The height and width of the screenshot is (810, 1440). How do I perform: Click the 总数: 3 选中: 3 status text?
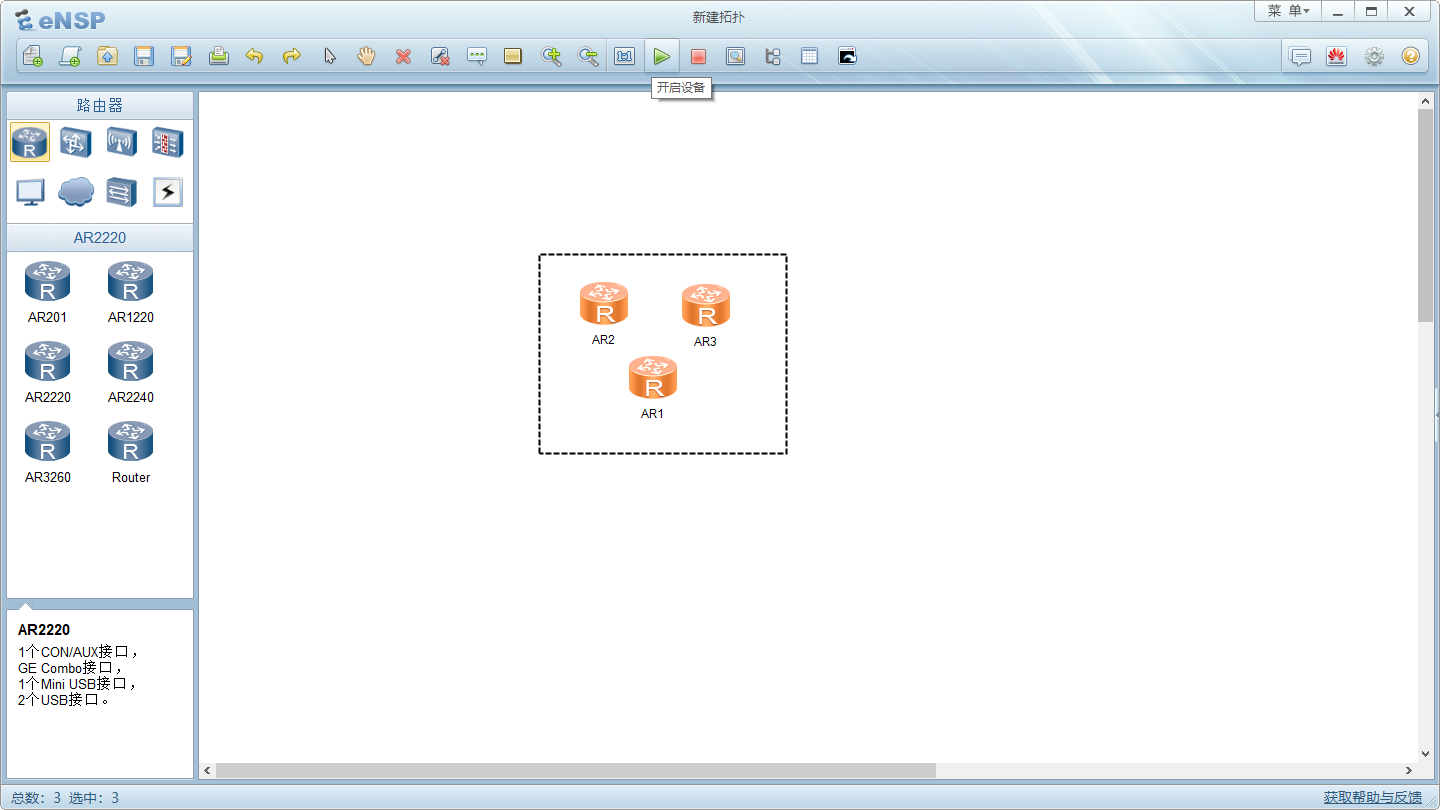pyautogui.click(x=65, y=797)
